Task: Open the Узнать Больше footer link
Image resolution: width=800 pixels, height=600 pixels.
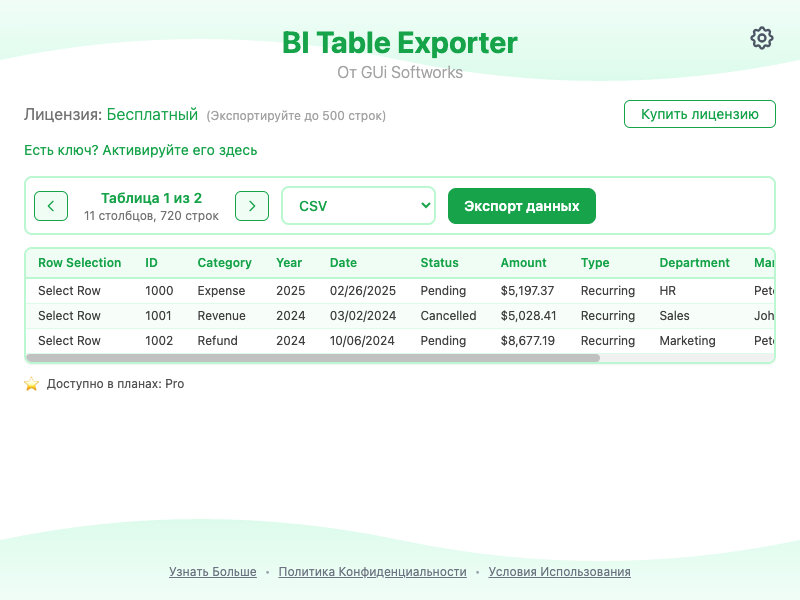Action: point(213,572)
